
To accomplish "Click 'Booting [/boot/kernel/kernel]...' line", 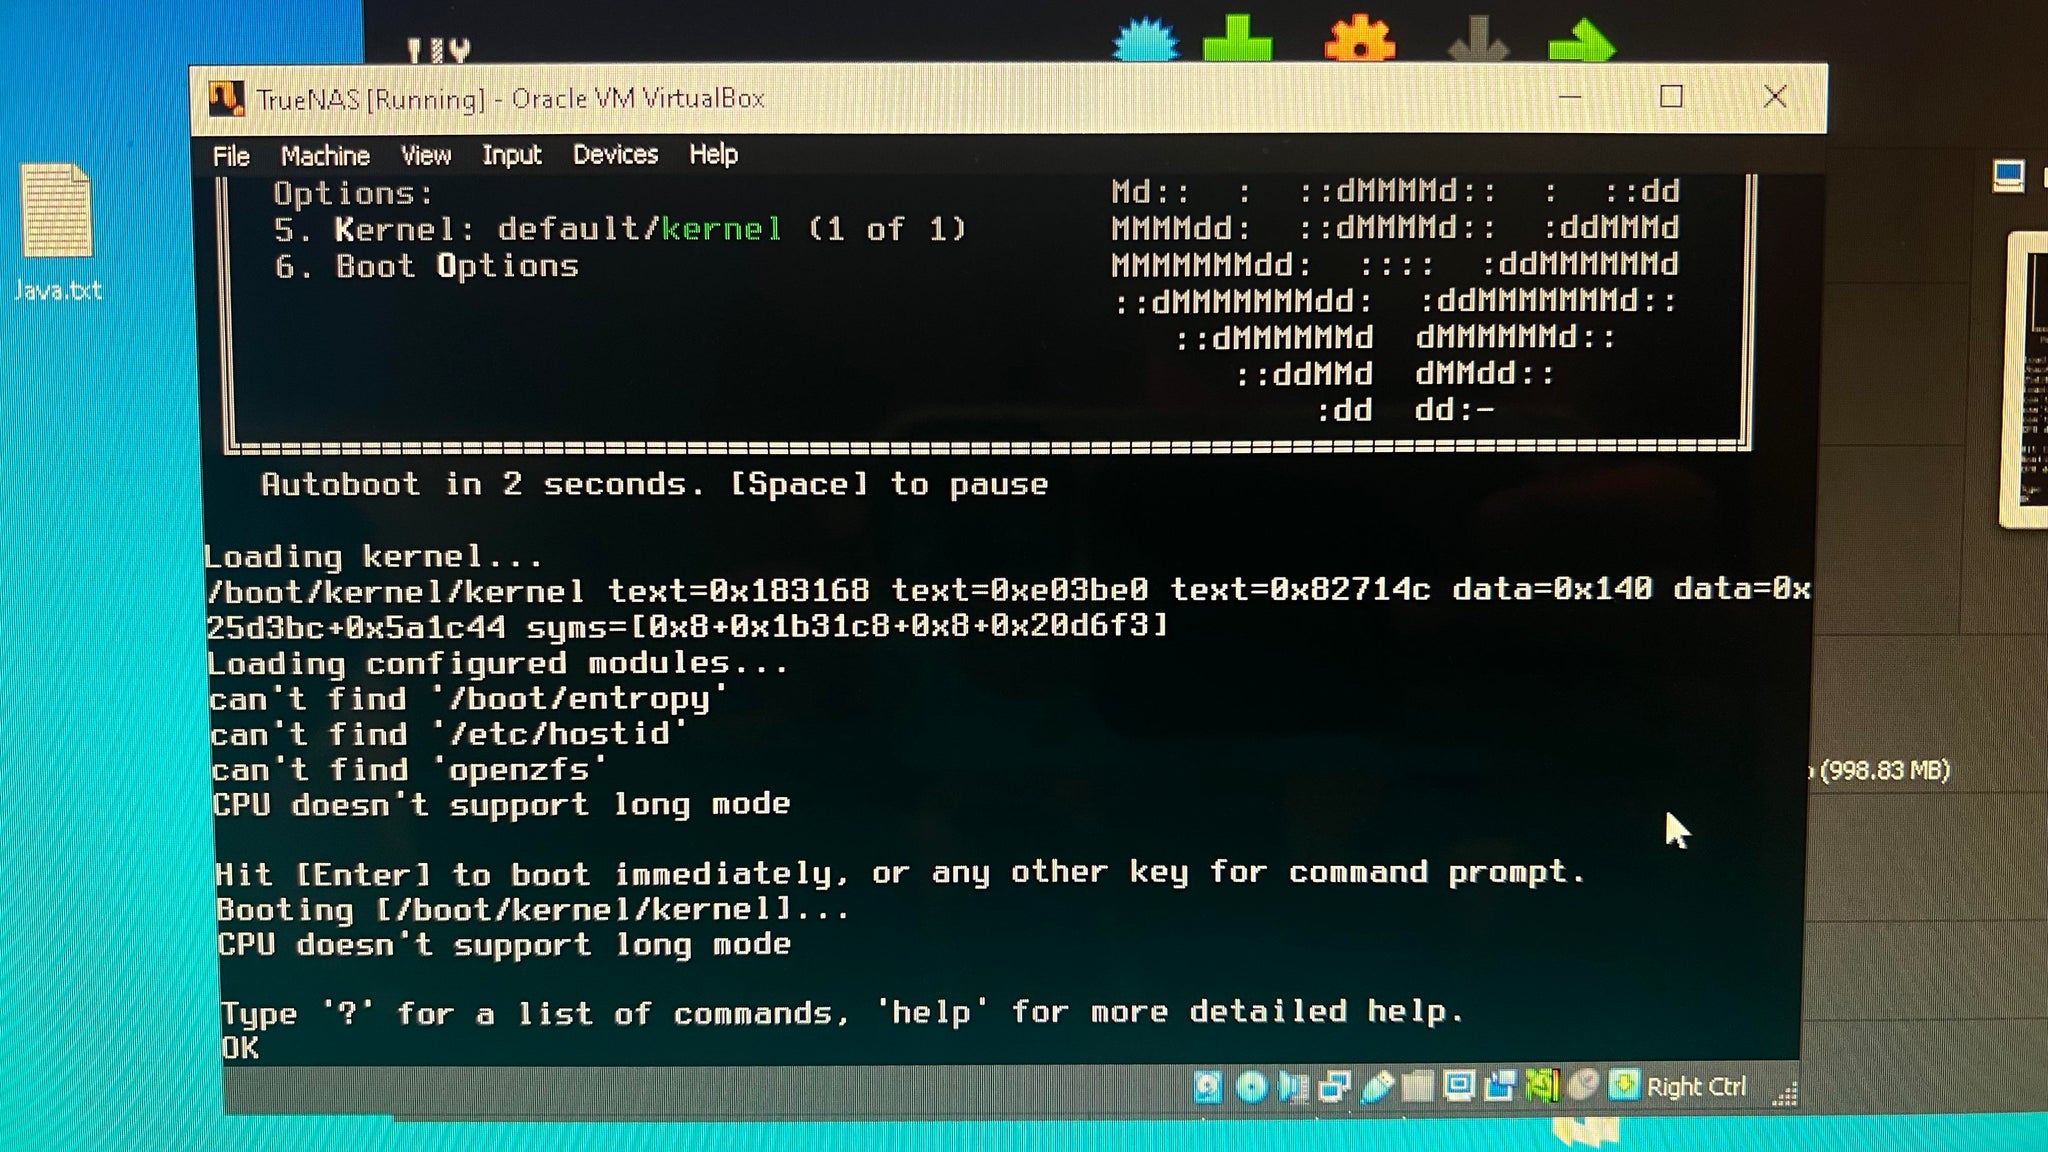I will coord(533,909).
